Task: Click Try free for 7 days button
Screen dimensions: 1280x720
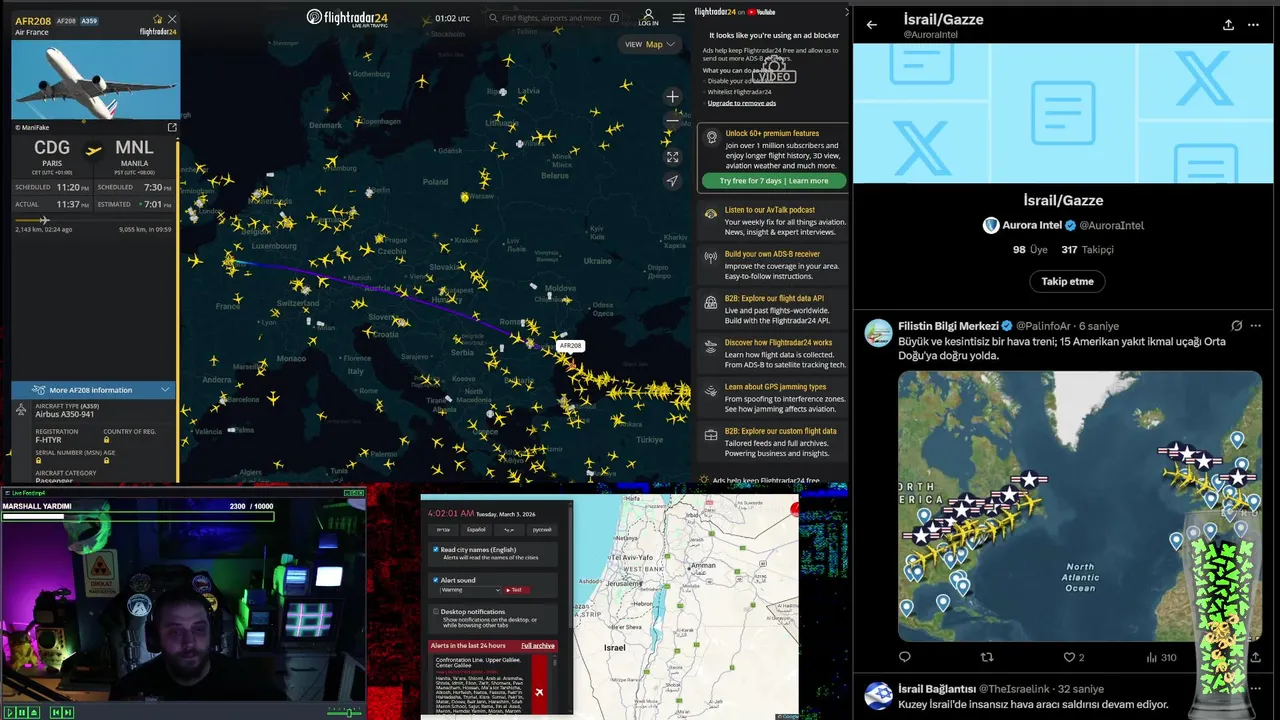Action: coord(773,181)
